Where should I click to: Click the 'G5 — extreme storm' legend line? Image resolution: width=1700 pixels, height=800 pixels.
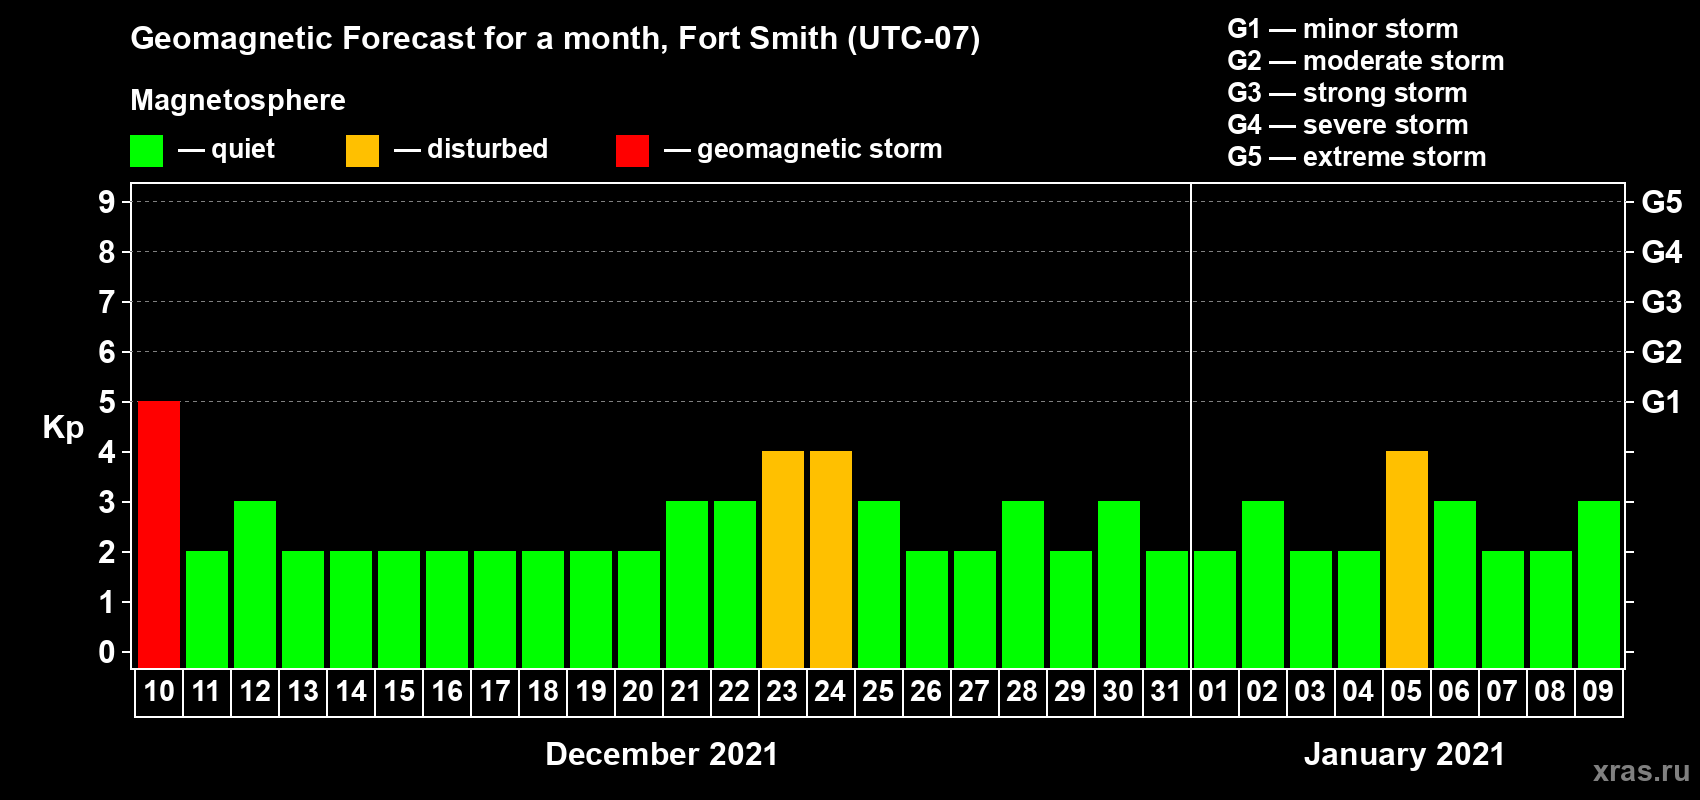[x=1357, y=157]
